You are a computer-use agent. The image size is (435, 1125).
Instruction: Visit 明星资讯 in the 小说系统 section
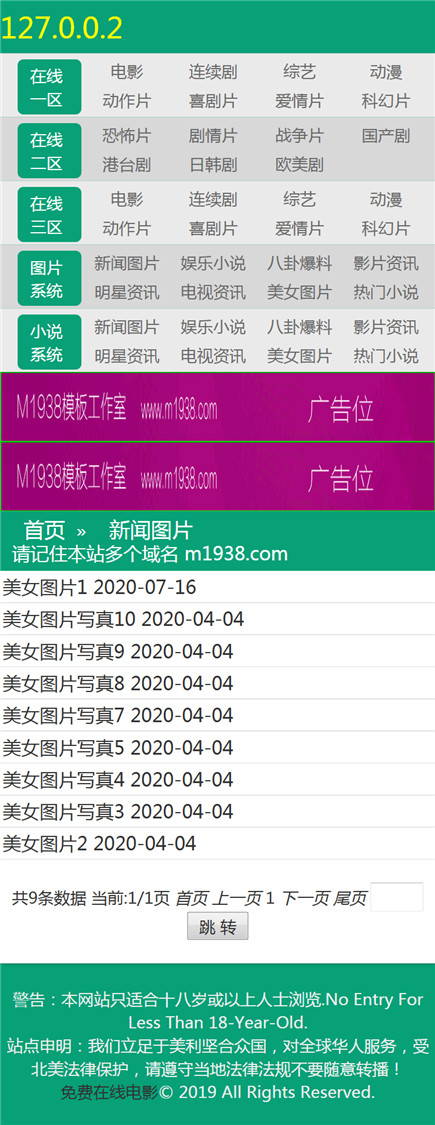[x=127, y=357]
